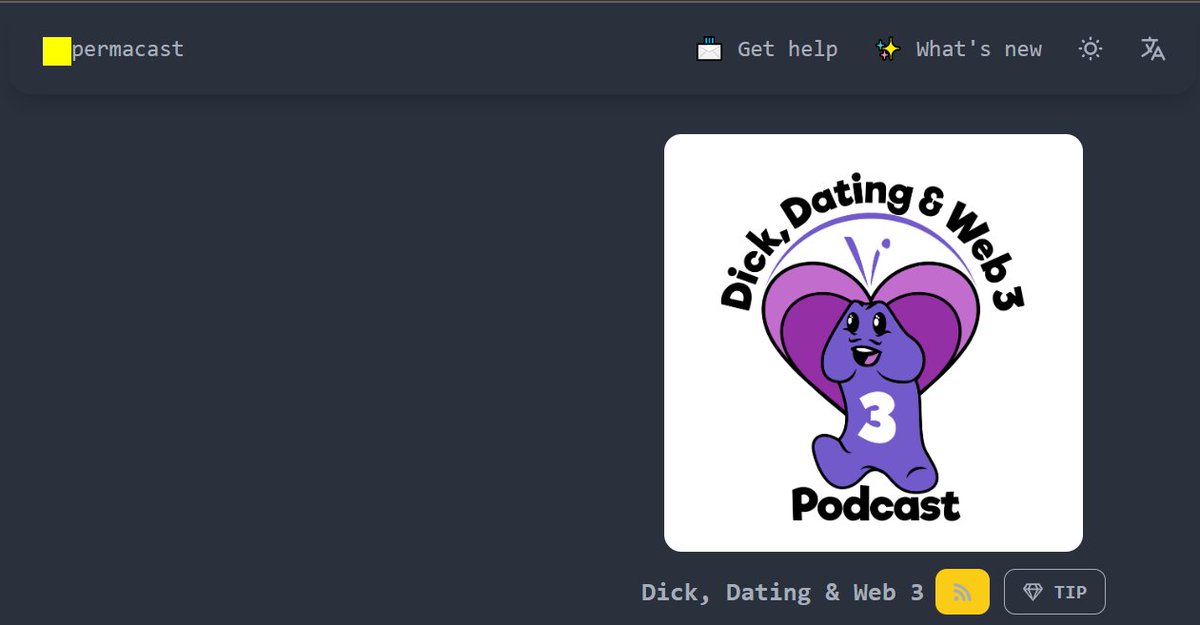This screenshot has height=625, width=1200.
Task: Click the mailbox icon beside Get help
Action: point(709,49)
